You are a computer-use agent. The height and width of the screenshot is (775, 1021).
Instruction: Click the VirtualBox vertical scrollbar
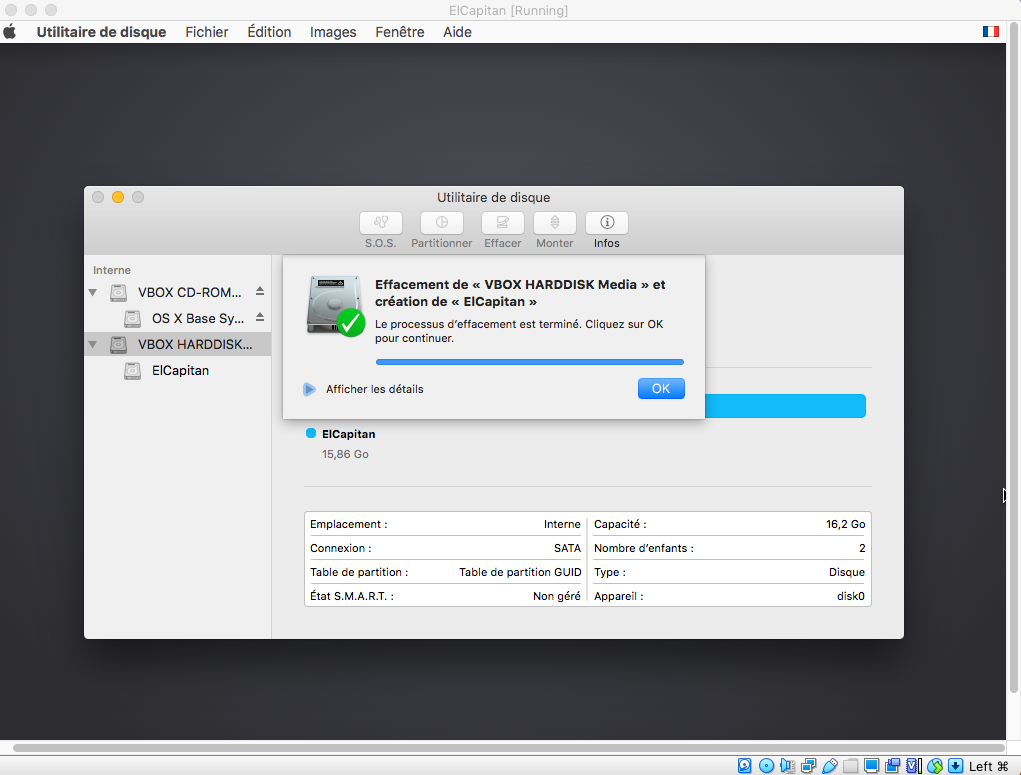click(1014, 358)
